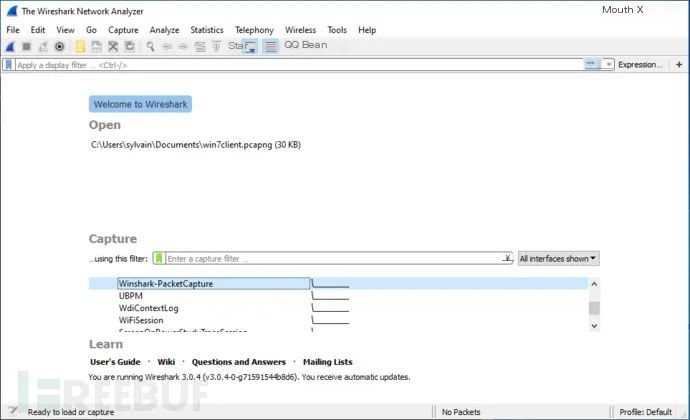Open expert information icon in status bar
This screenshot has height=420, width=690.
click(13, 411)
